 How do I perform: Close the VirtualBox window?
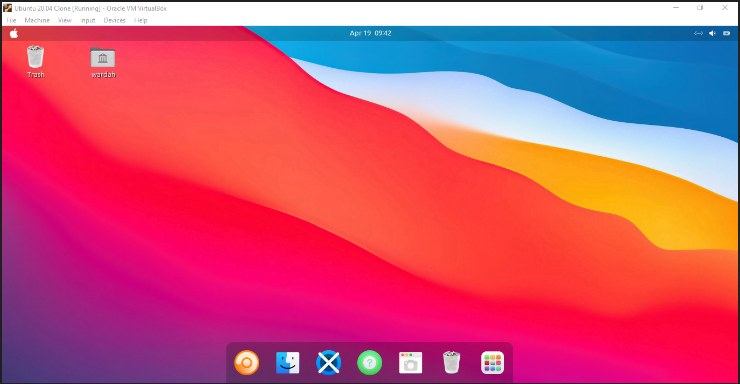coord(725,8)
